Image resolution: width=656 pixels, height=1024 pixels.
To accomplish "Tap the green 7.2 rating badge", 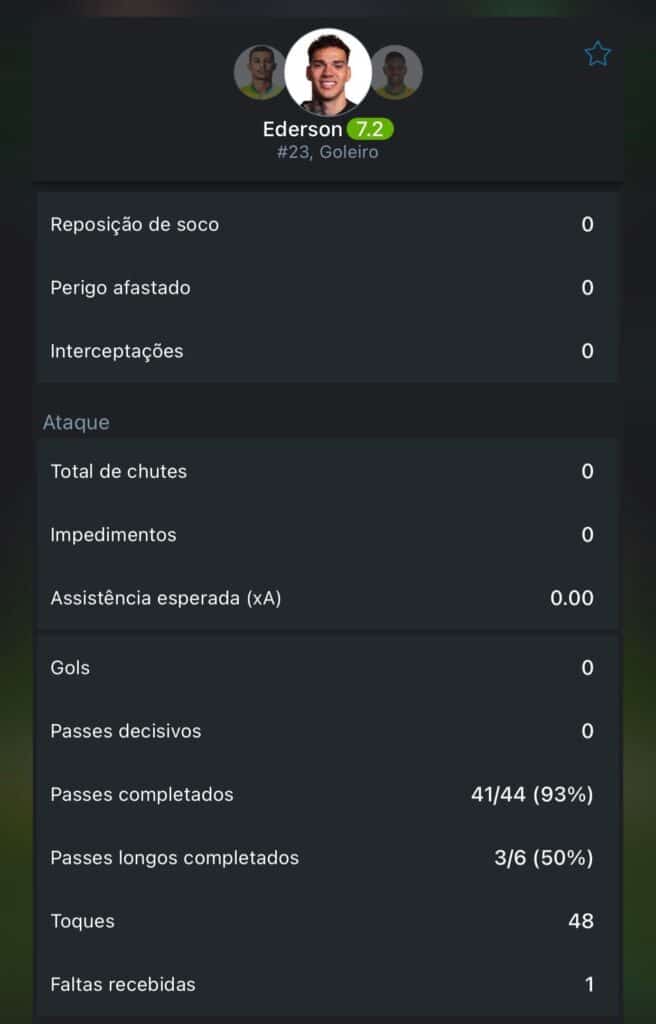I will click(x=370, y=130).
